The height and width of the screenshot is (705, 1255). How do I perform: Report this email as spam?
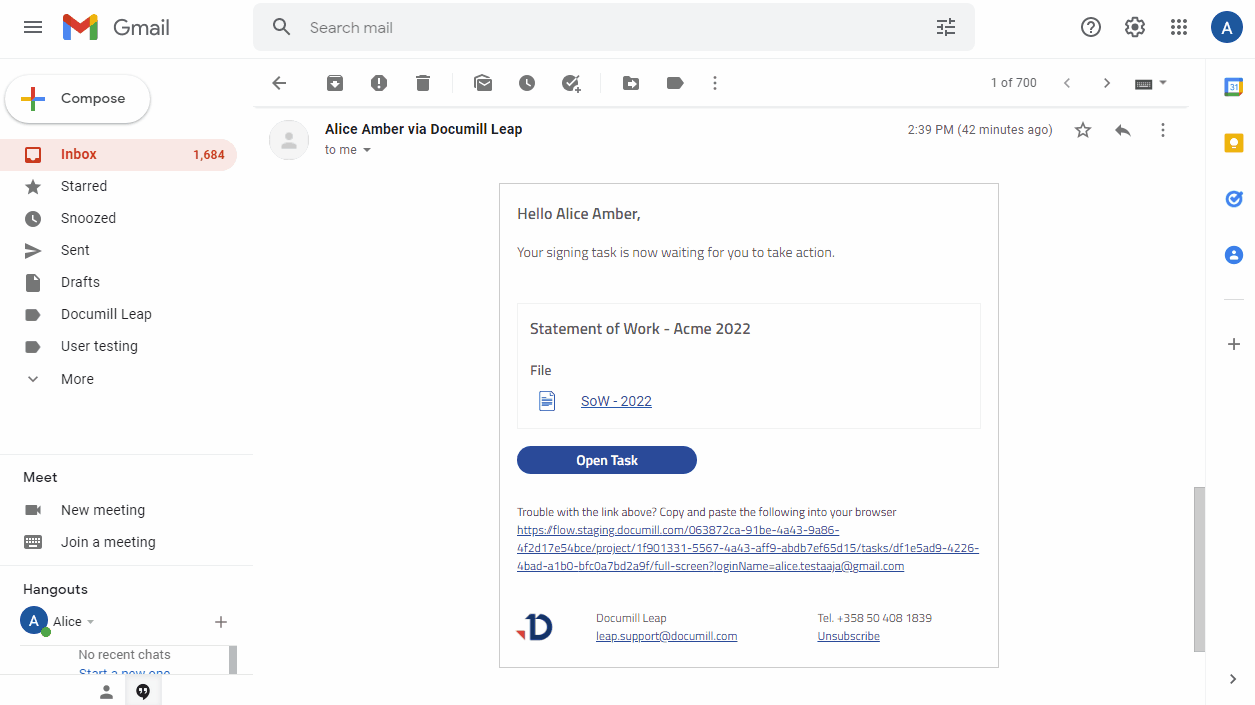[x=379, y=83]
